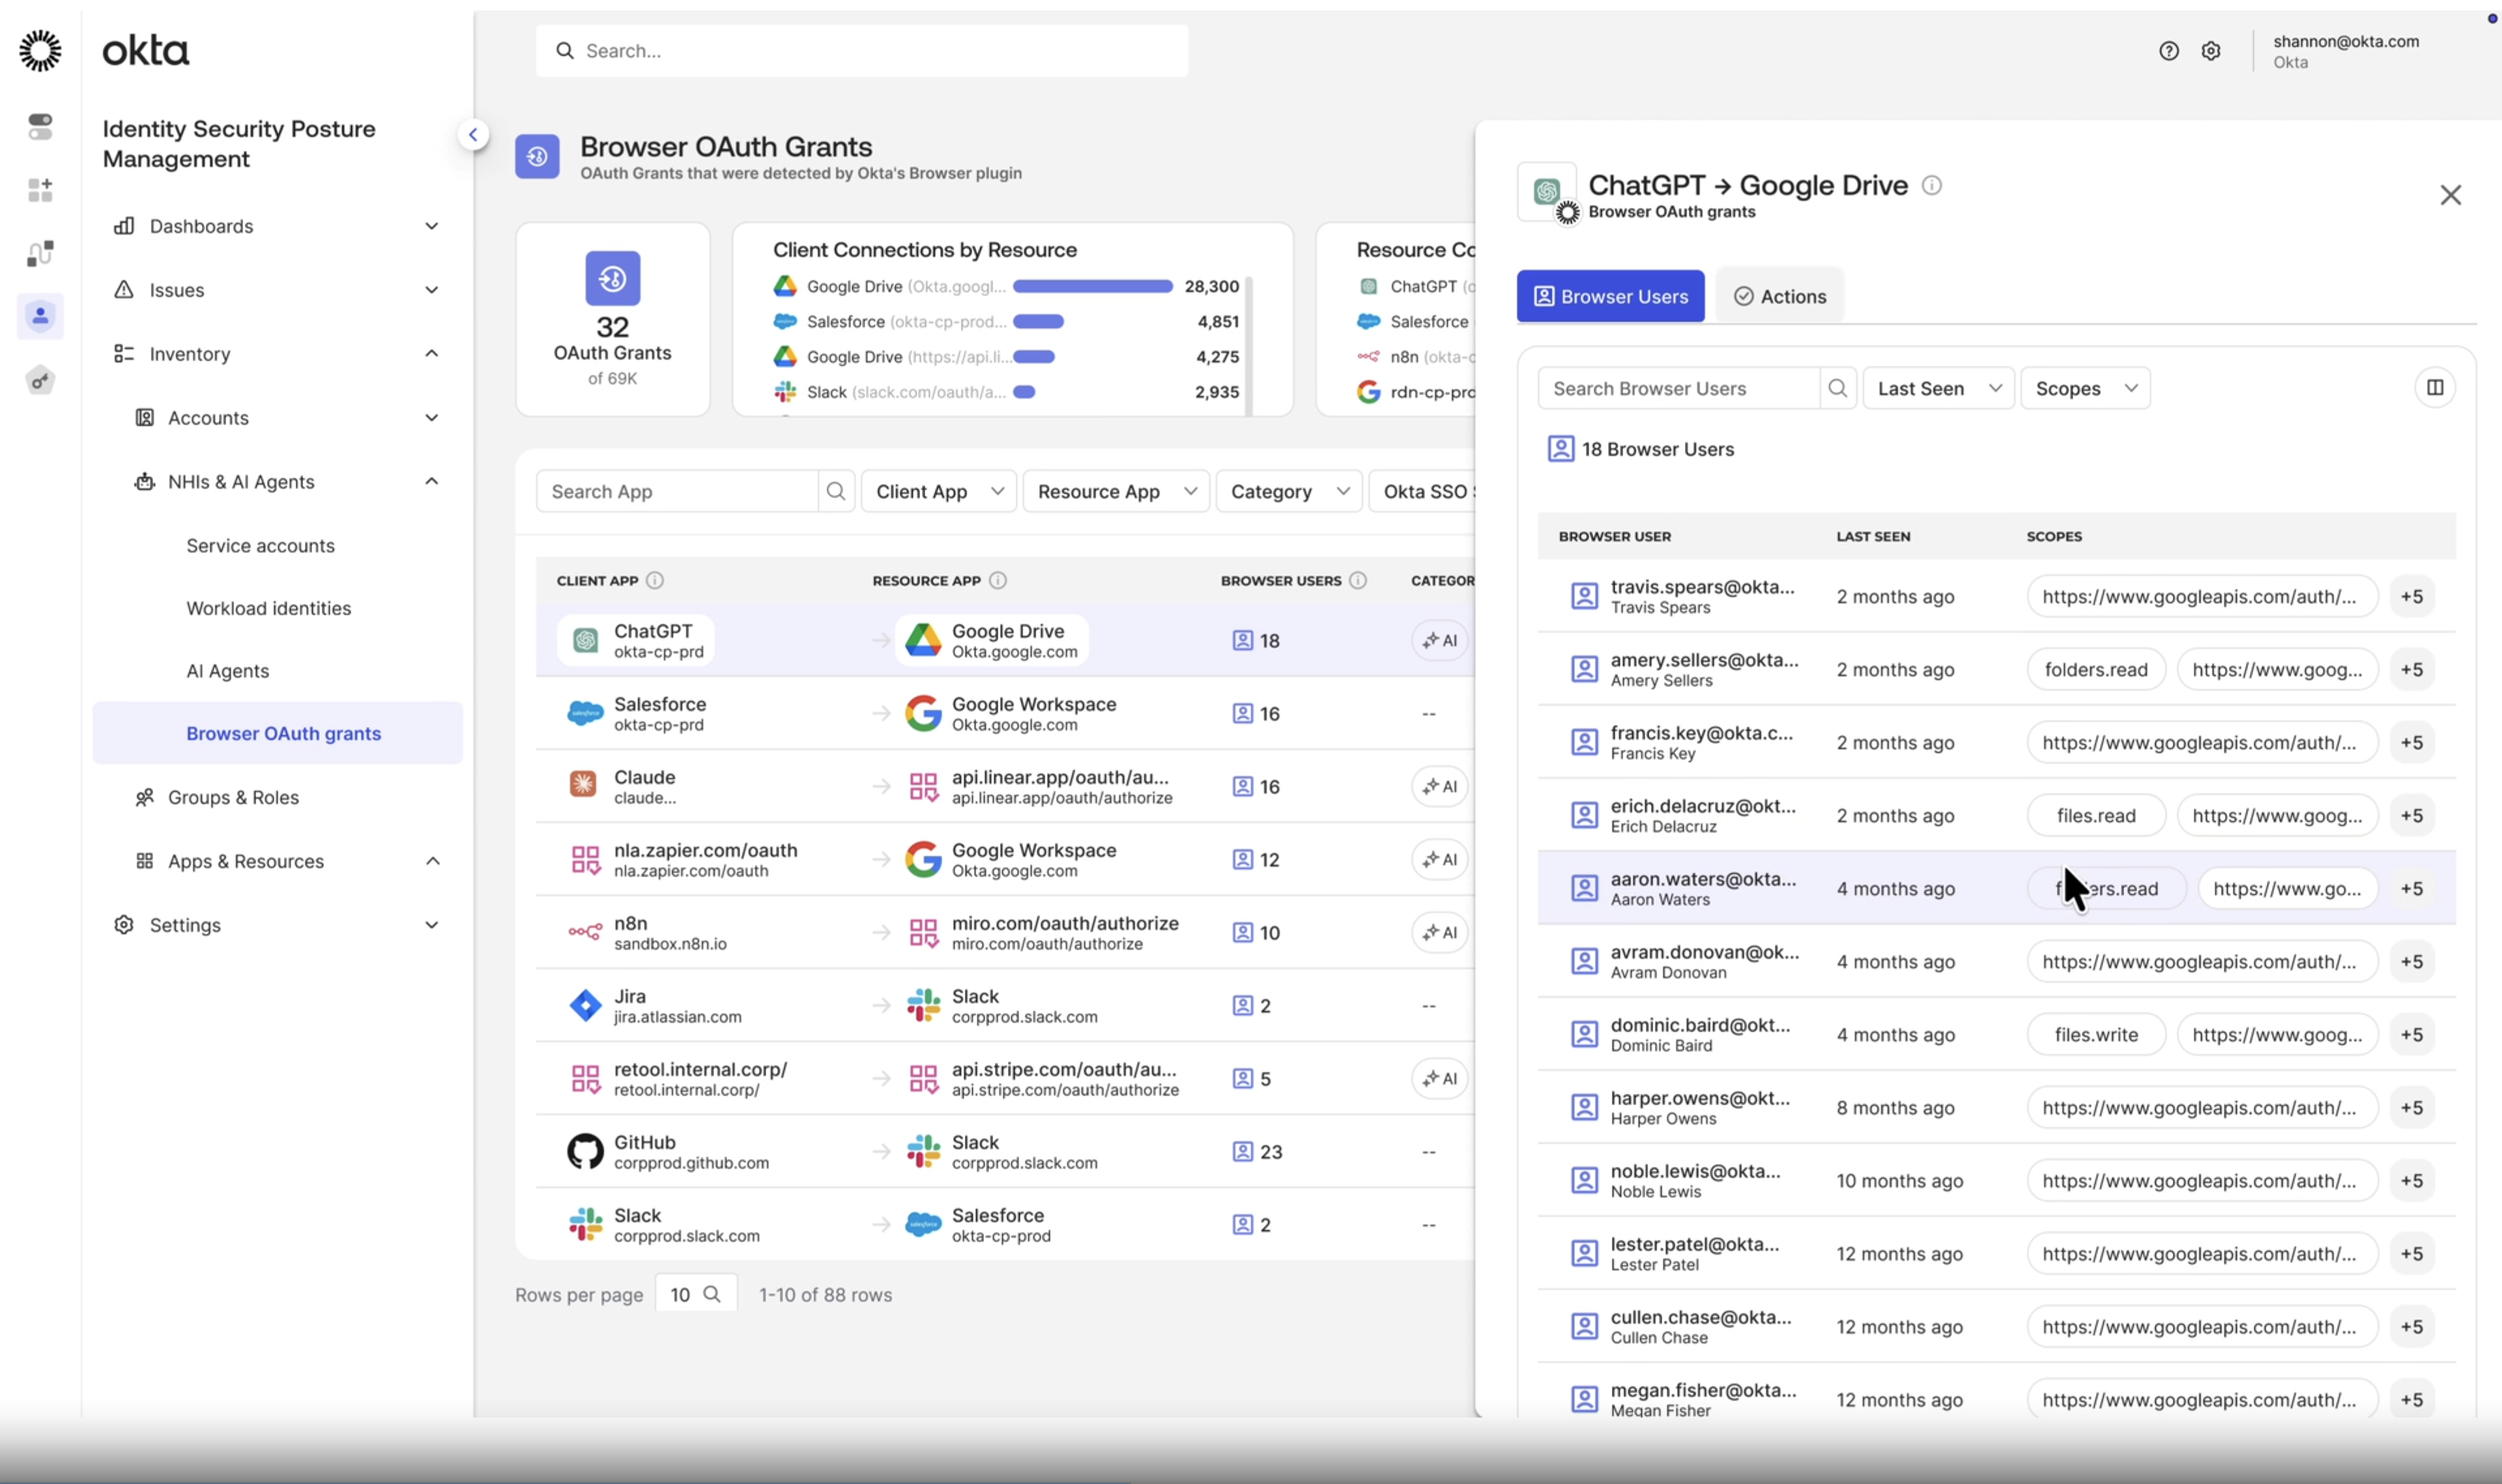Click the AI badge on Claude row
The height and width of the screenshot is (1484, 2502).
[x=1440, y=786]
